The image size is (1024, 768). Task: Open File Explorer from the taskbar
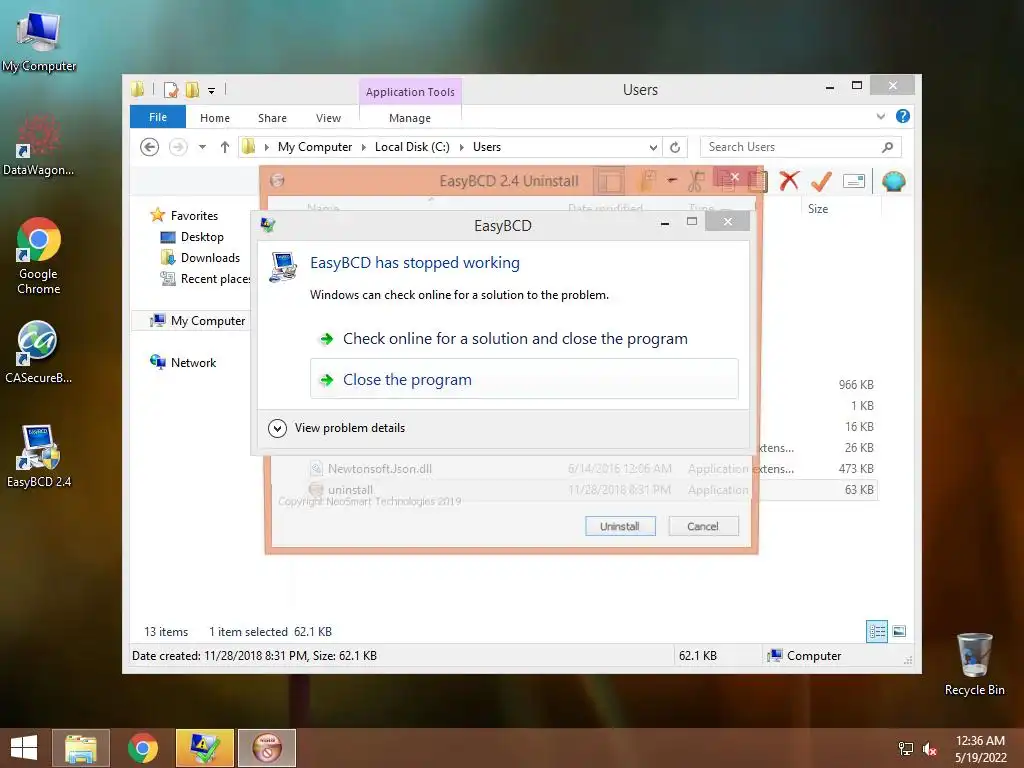click(x=81, y=748)
